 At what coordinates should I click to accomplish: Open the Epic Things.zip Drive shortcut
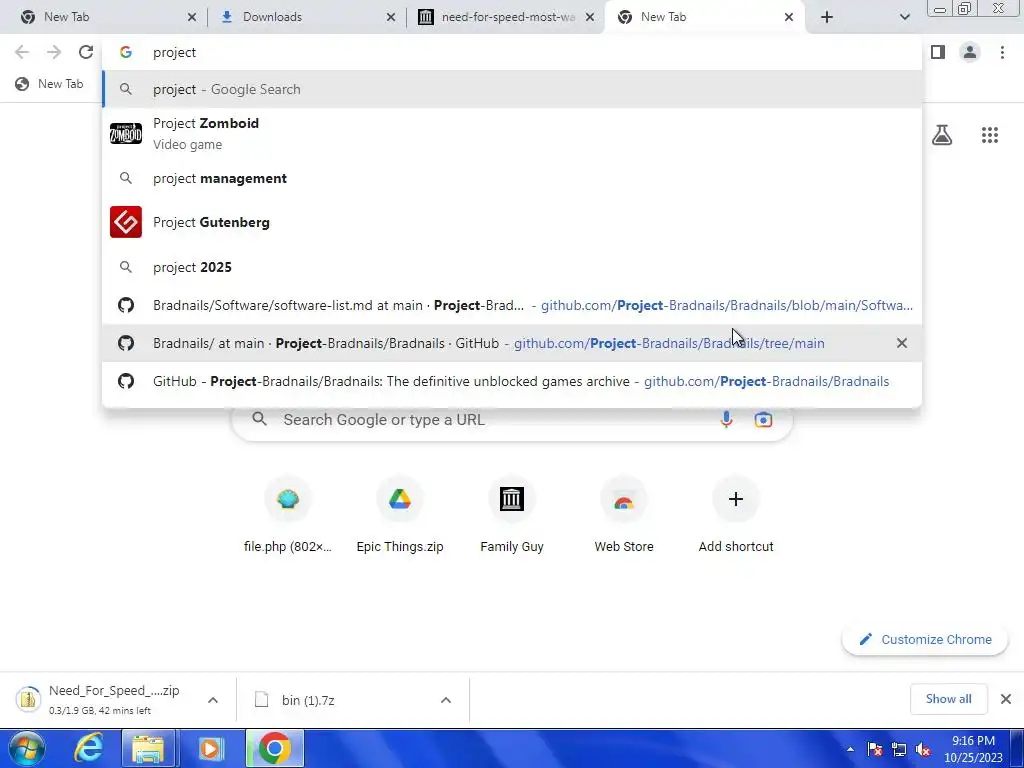(400, 516)
